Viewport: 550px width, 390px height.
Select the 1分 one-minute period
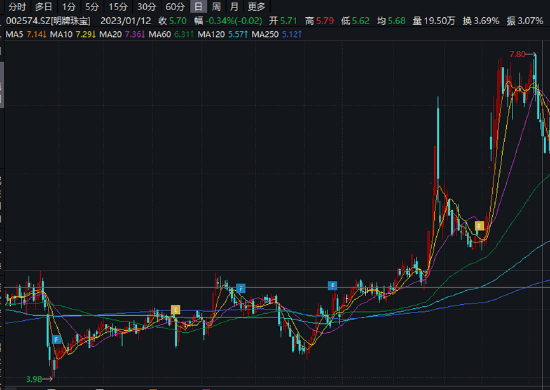68,7
